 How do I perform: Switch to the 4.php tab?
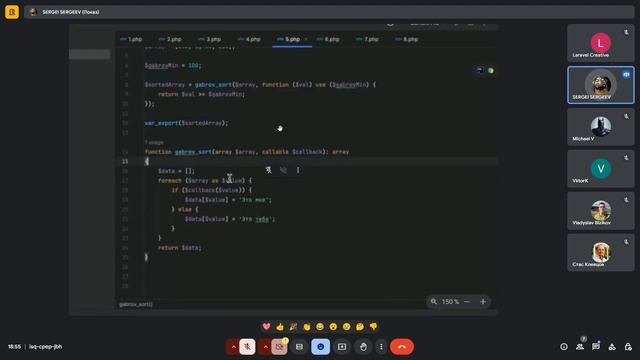coord(249,39)
